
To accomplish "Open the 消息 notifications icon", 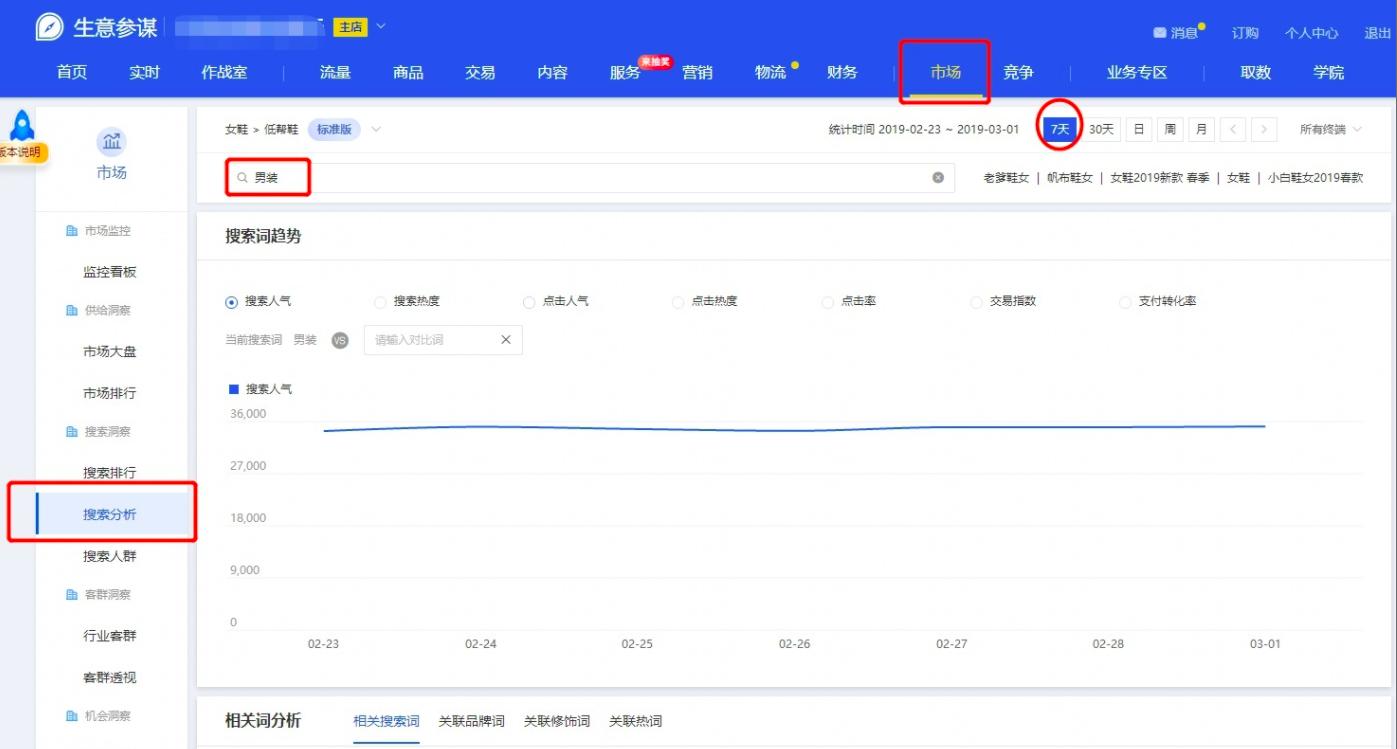I will (x=1162, y=31).
